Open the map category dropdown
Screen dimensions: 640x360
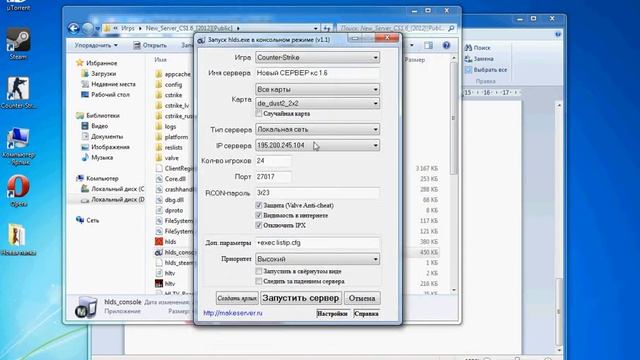pyautogui.click(x=318, y=89)
